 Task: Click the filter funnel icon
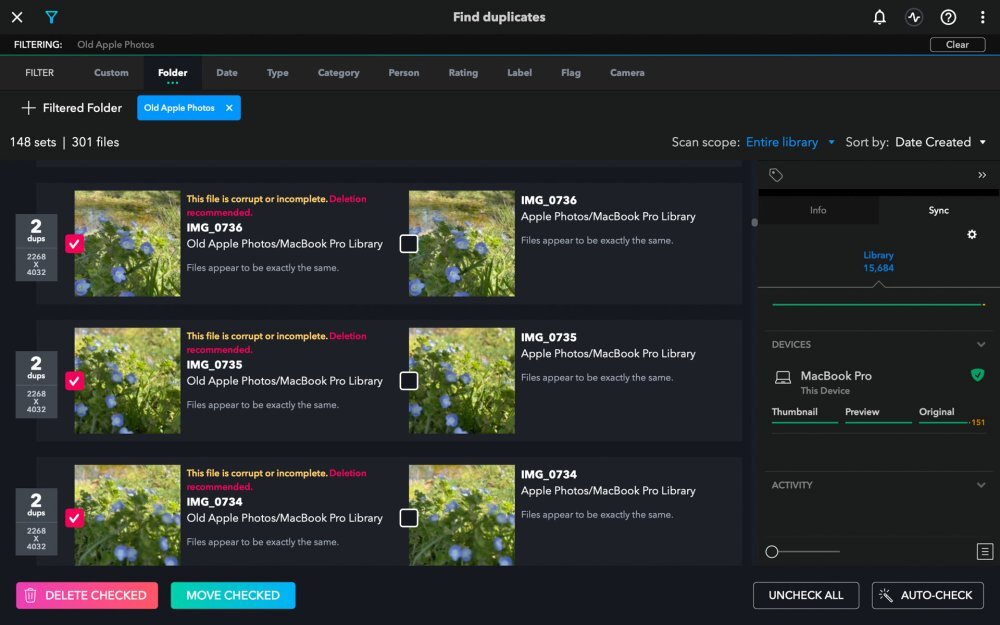pos(51,17)
